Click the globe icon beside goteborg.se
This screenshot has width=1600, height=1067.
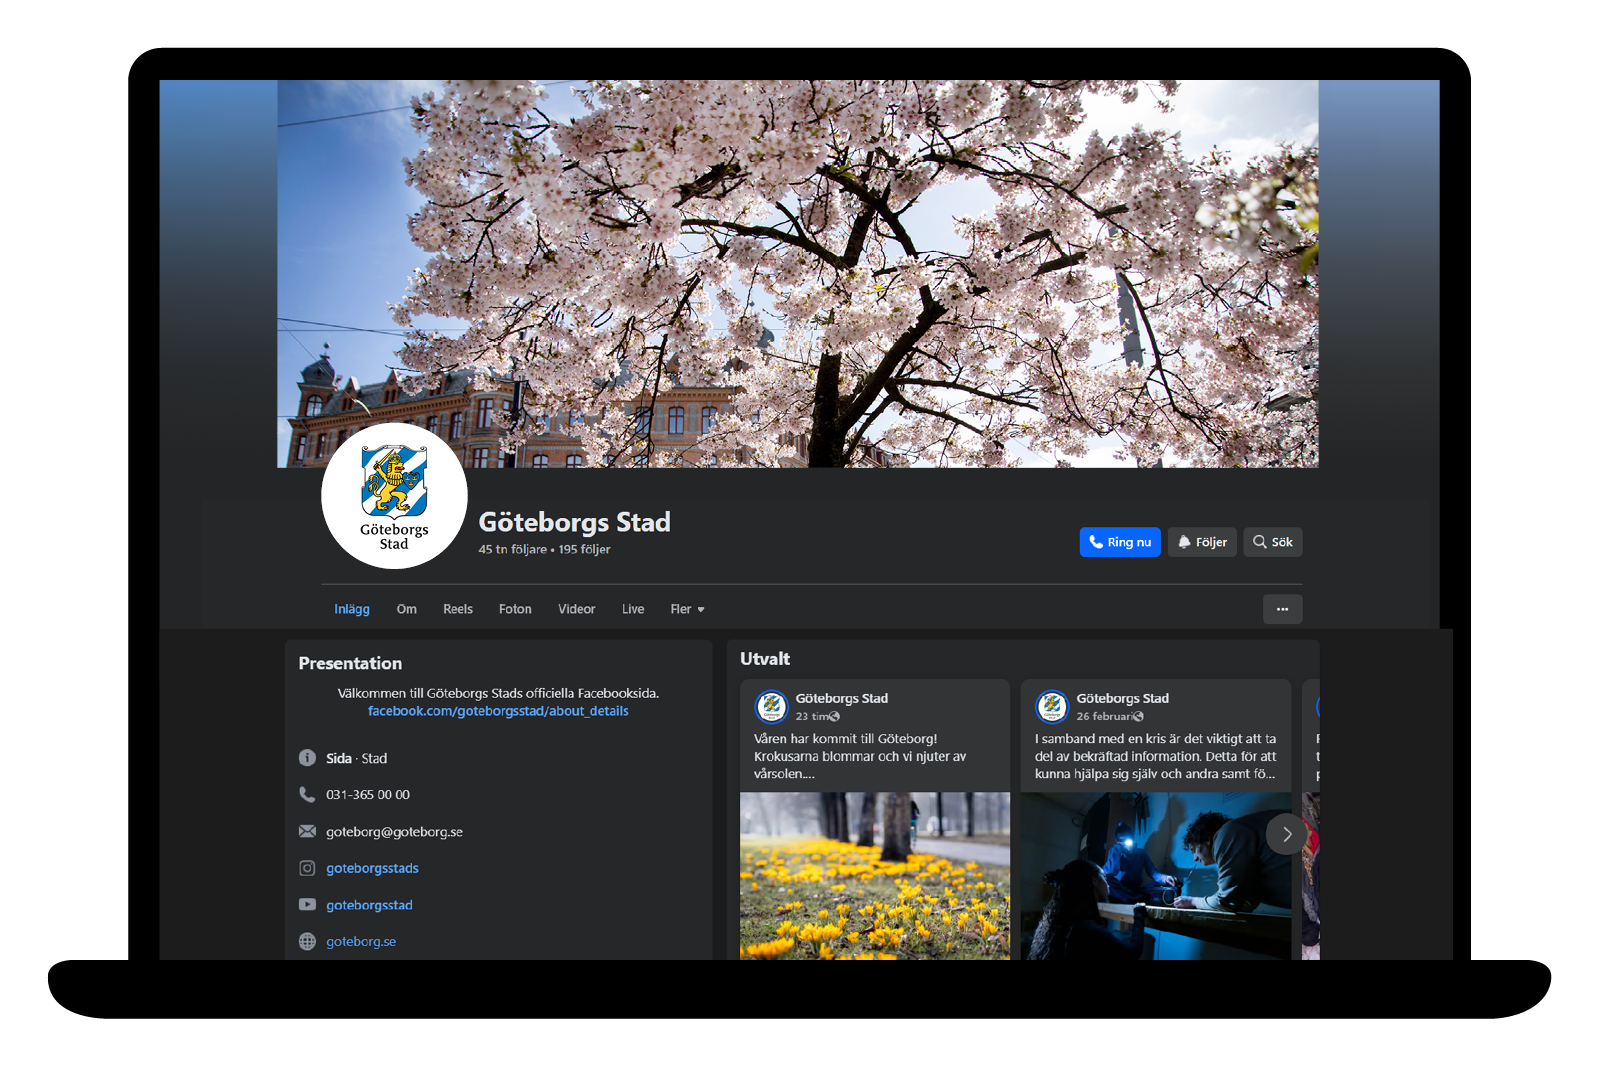tap(307, 941)
